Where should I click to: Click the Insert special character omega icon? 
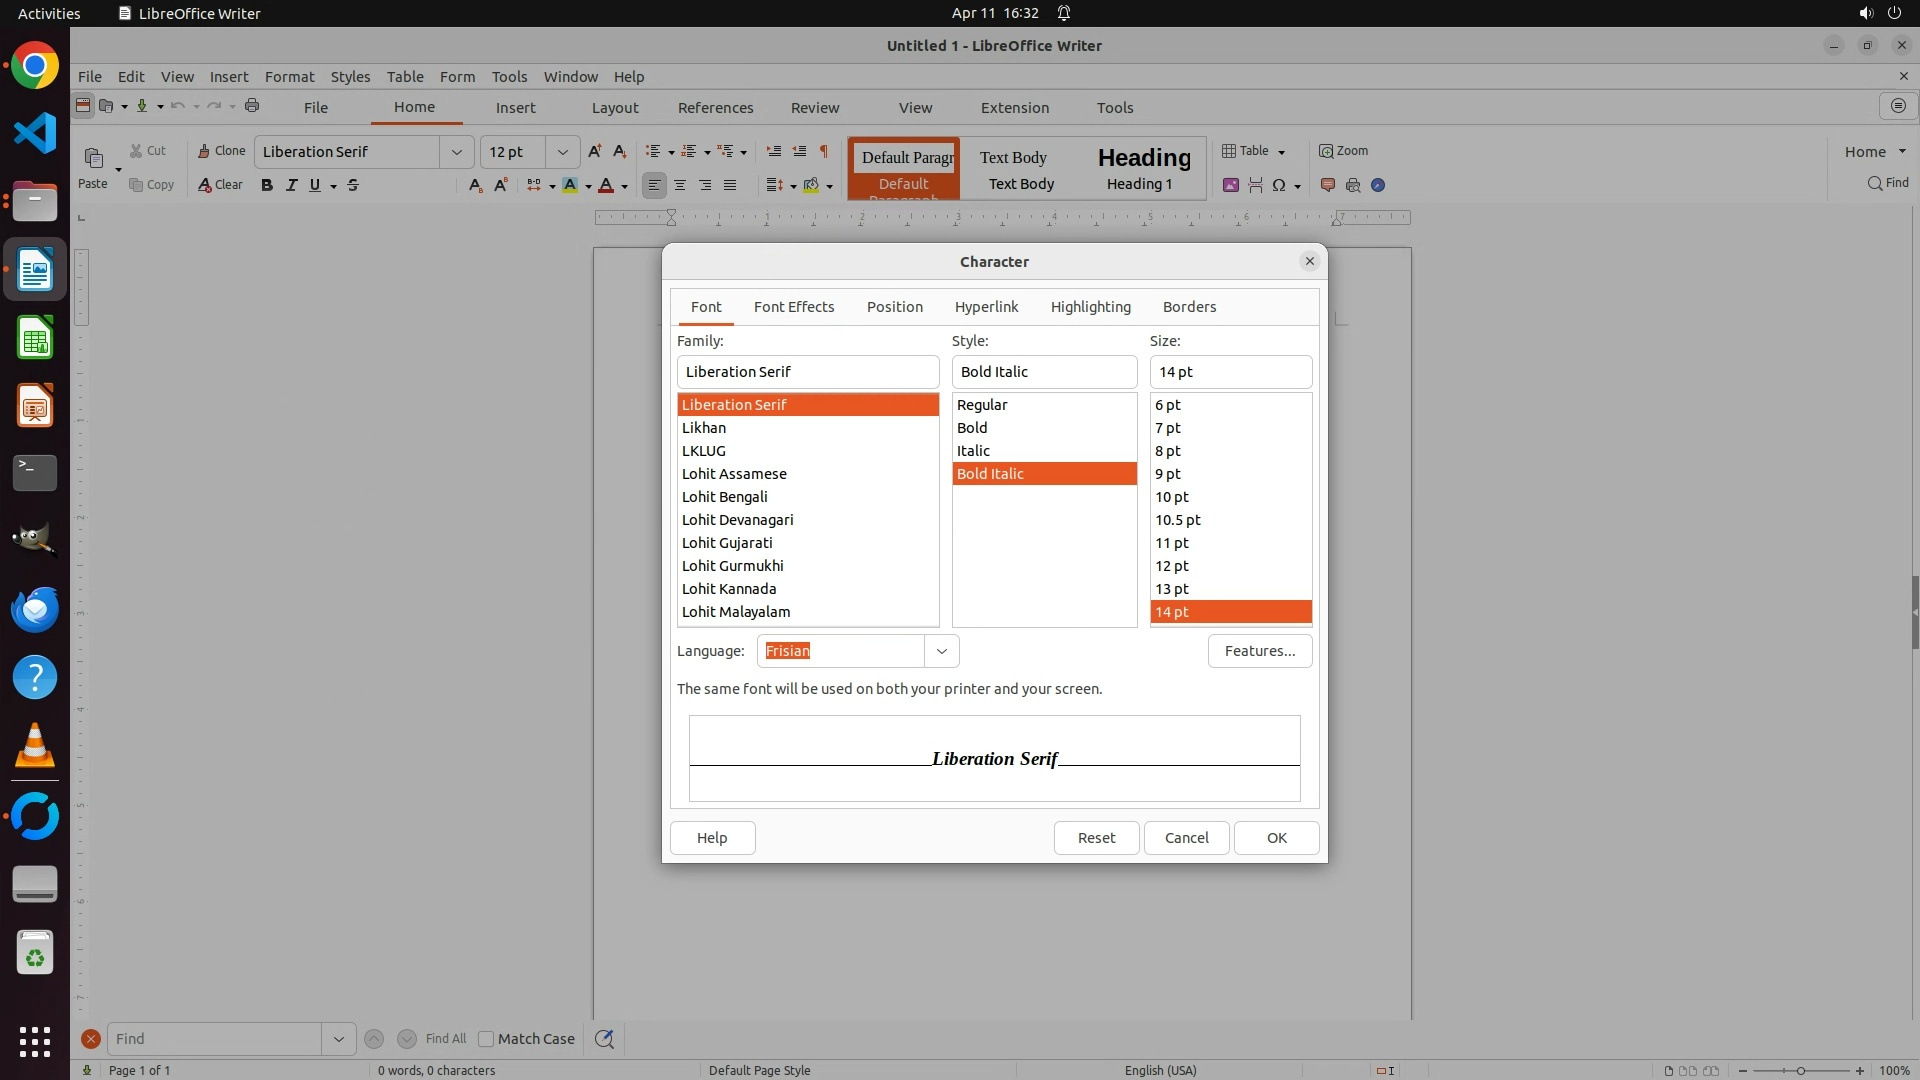(x=1278, y=185)
